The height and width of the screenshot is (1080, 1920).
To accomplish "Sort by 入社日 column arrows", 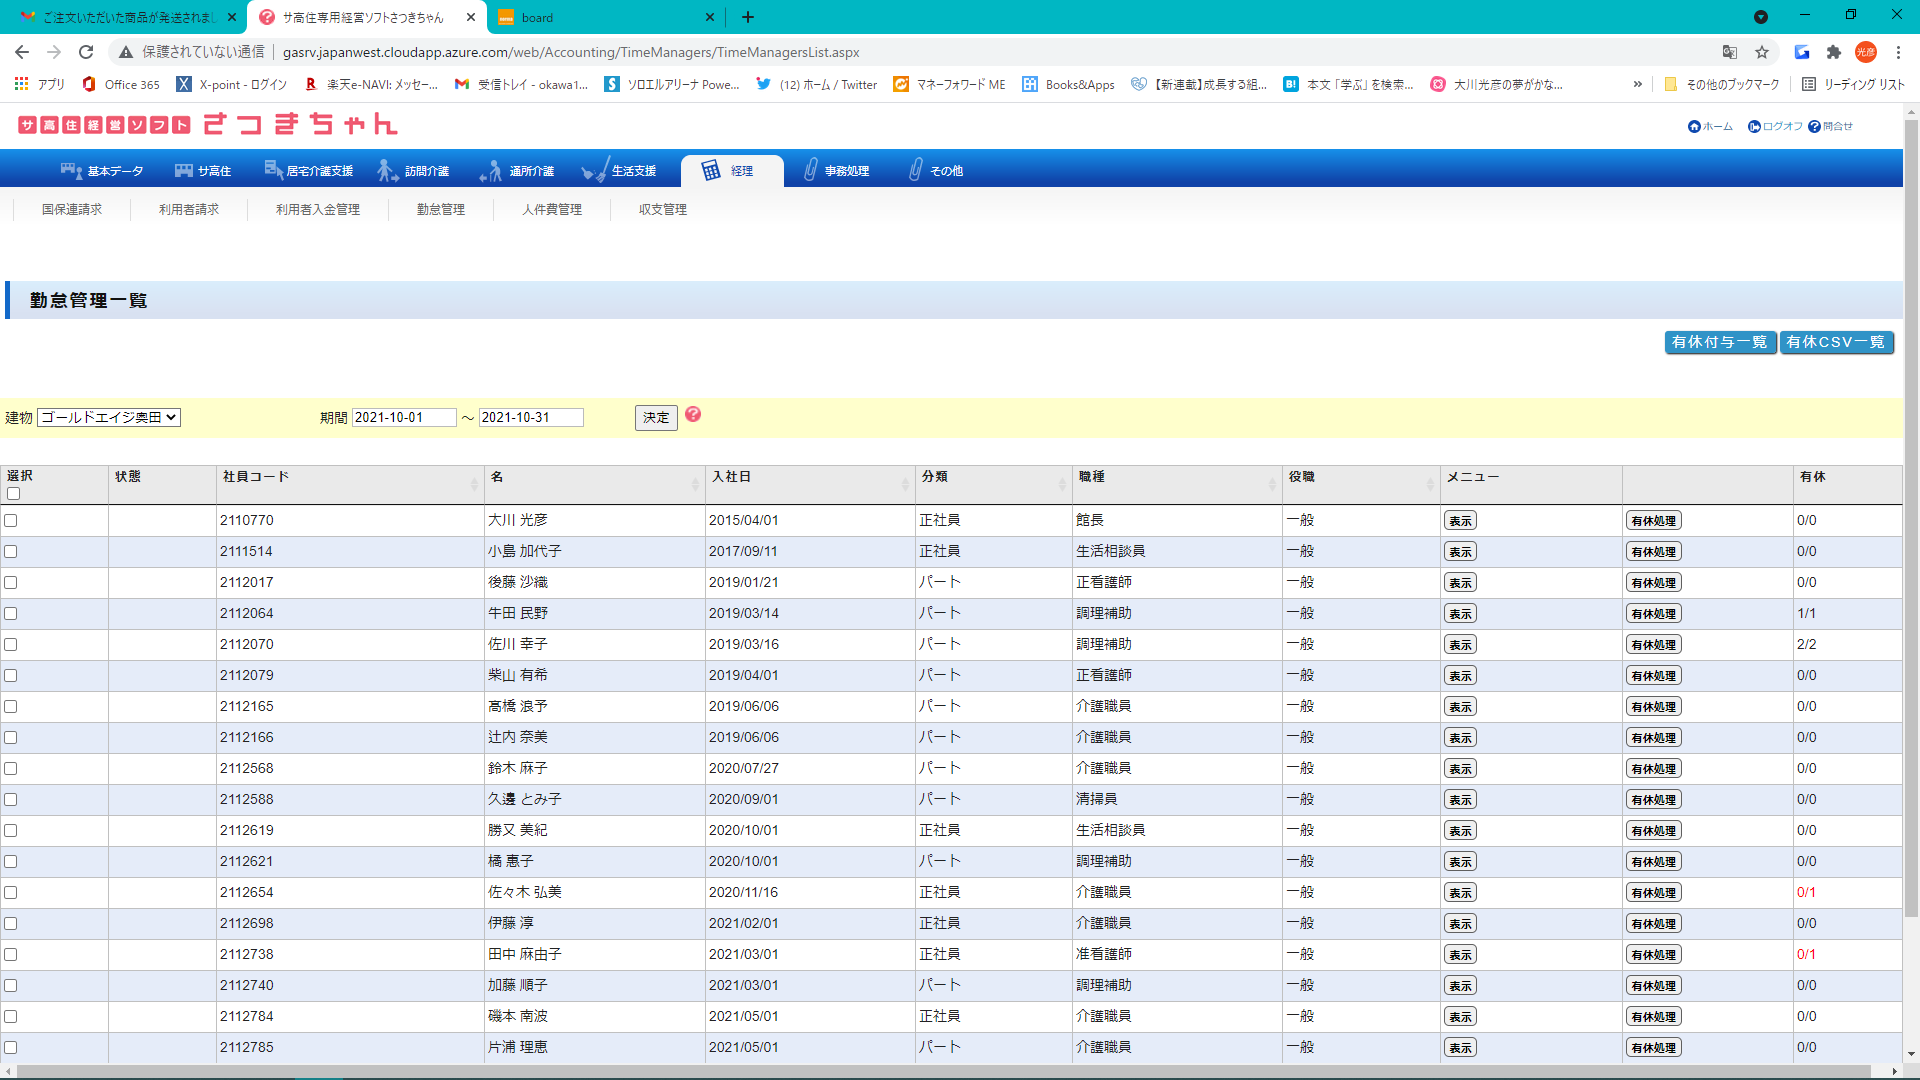I will pos(905,485).
